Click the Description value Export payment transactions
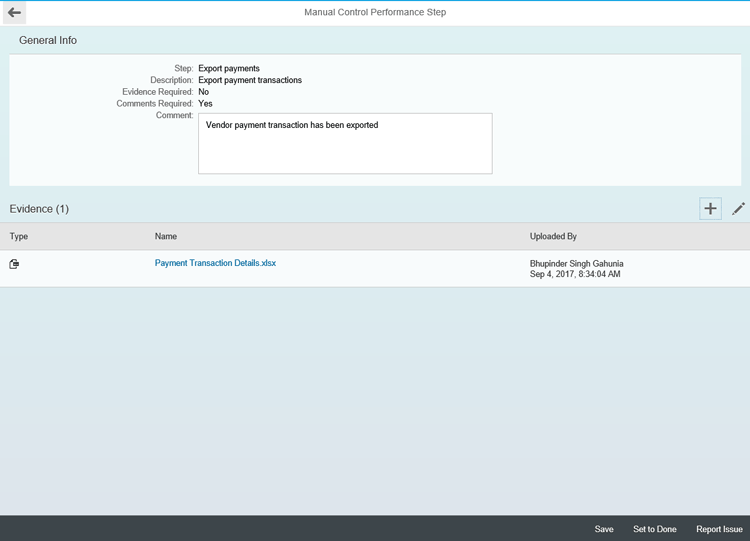 point(250,80)
